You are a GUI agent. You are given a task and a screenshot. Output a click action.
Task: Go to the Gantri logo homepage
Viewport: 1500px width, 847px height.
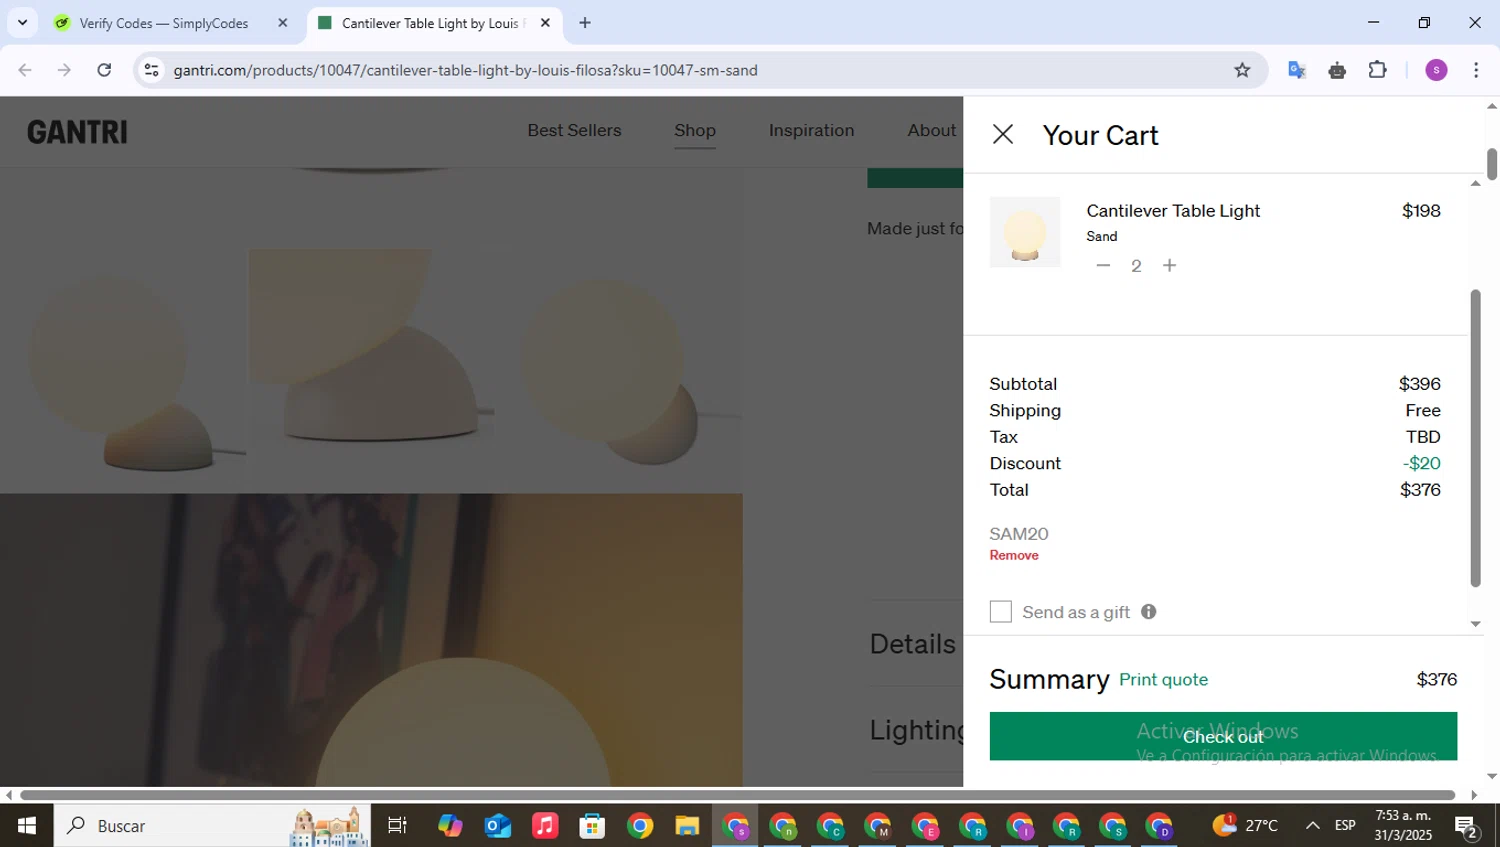[77, 131]
